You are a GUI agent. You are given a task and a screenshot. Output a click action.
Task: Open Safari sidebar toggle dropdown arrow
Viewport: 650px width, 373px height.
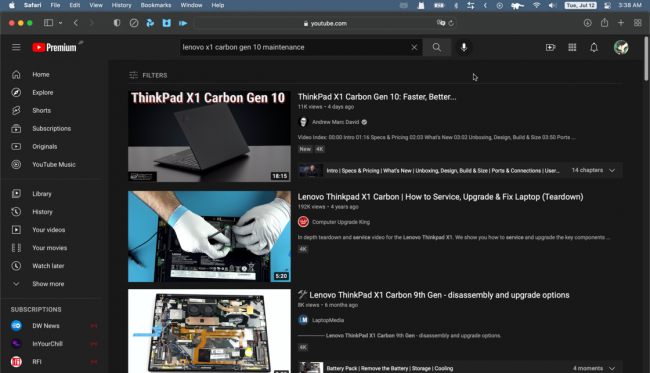pos(61,23)
